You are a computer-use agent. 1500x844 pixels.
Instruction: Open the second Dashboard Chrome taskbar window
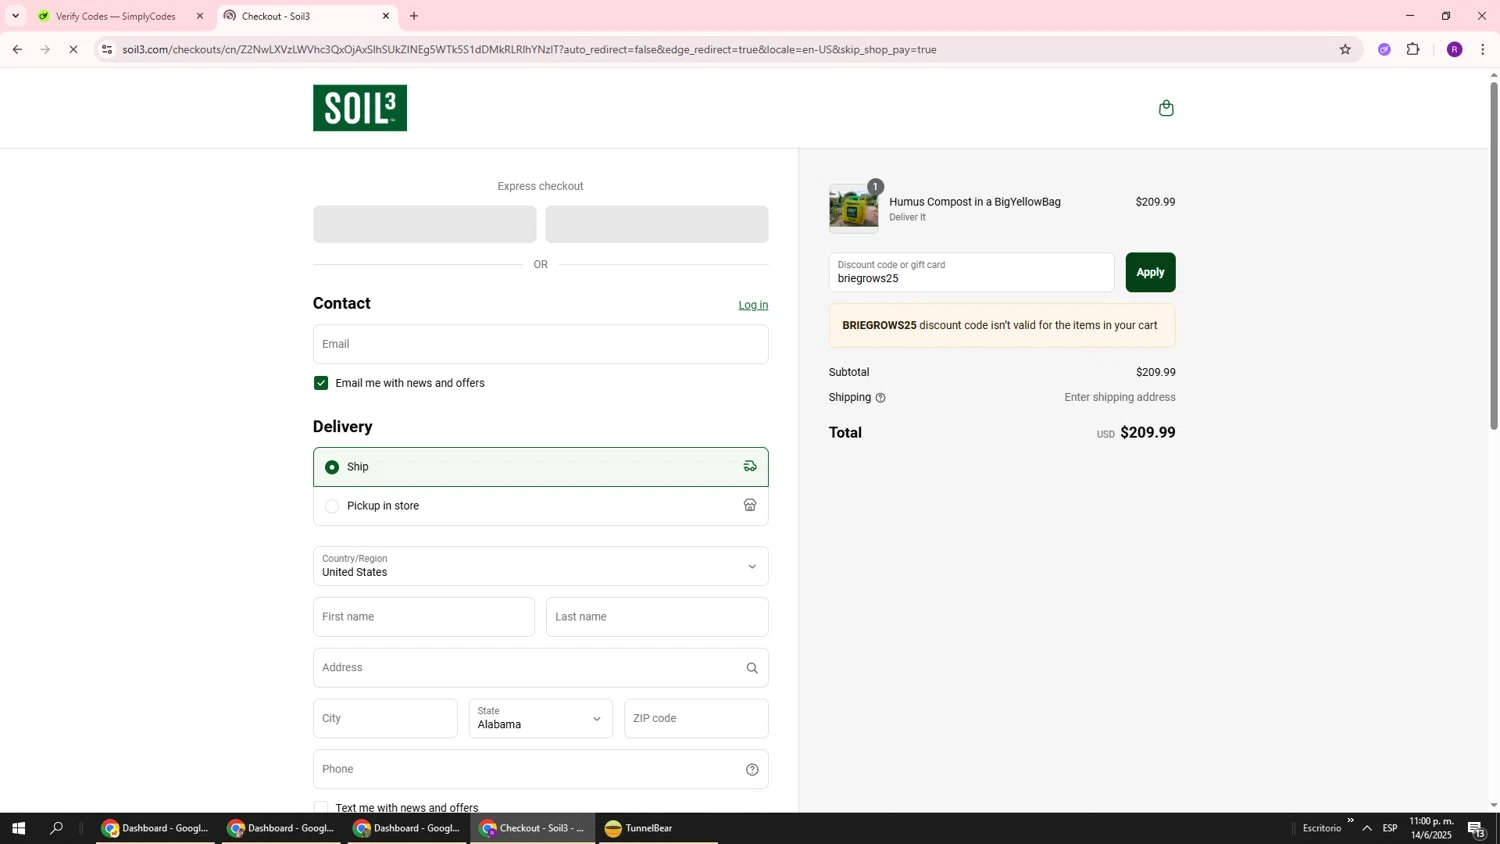pyautogui.click(x=281, y=828)
